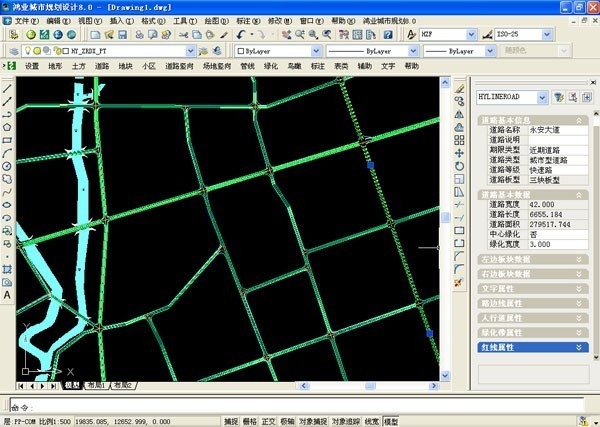Image resolution: width=600 pixels, height=427 pixels.
Task: Select the multiline Text tool
Action: [7, 296]
